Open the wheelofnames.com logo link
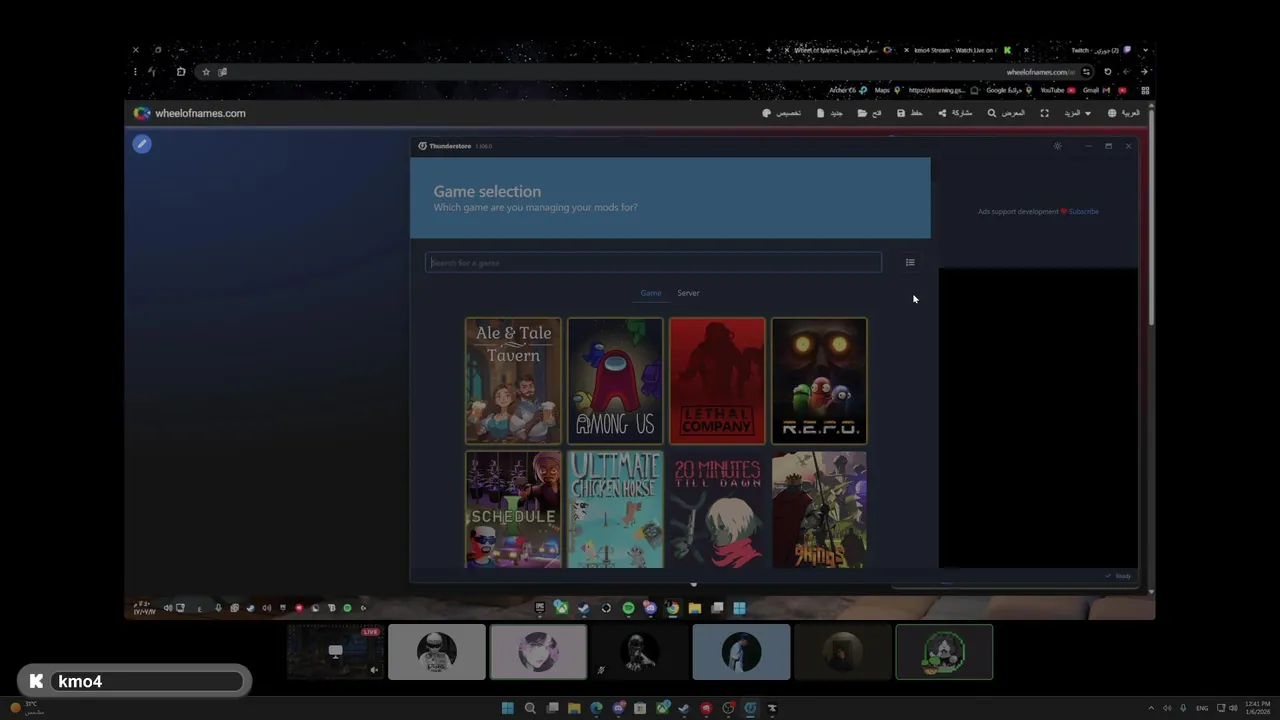Image resolution: width=1280 pixels, height=720 pixels. pyautogui.click(x=190, y=113)
